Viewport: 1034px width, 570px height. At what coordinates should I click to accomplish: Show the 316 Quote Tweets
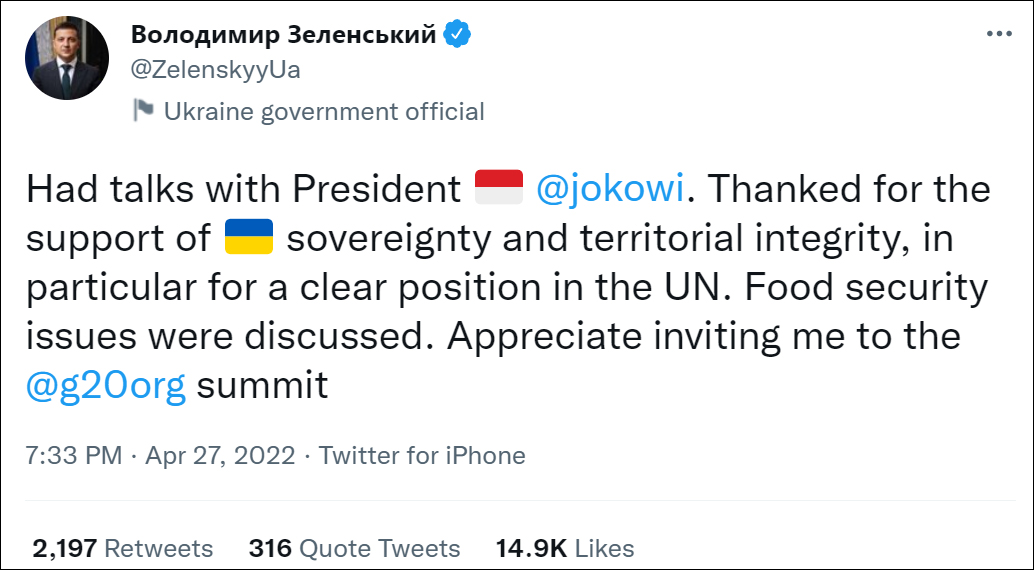(354, 548)
